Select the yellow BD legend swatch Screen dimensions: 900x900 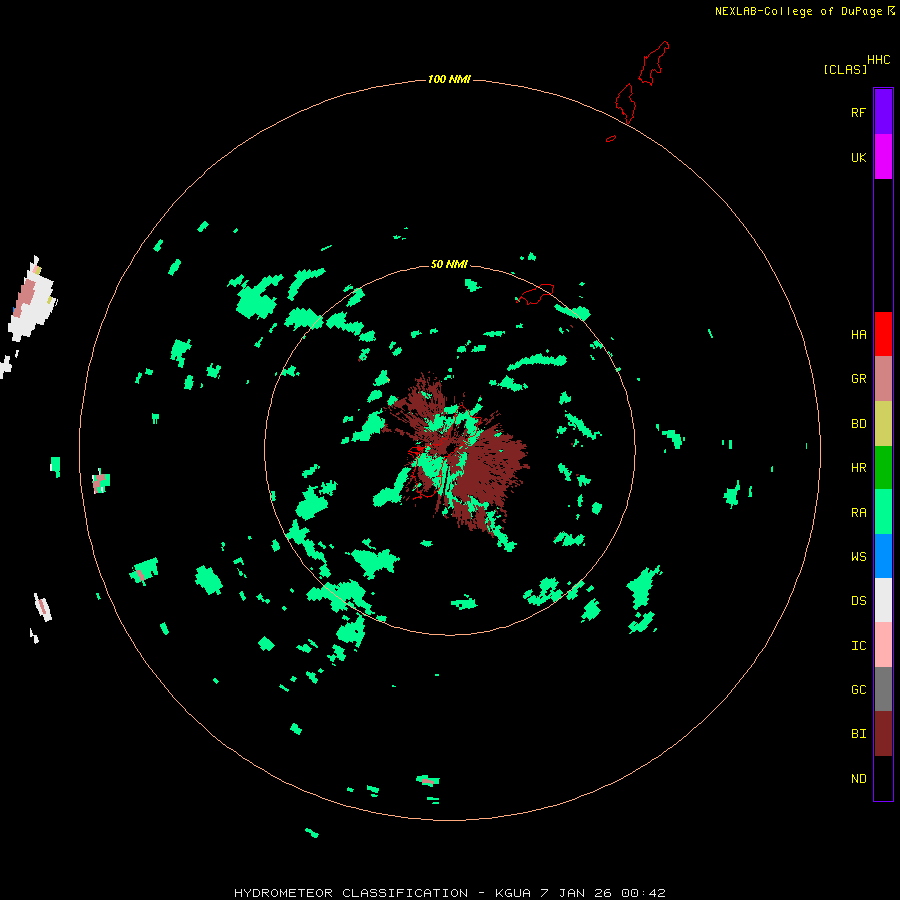point(883,424)
